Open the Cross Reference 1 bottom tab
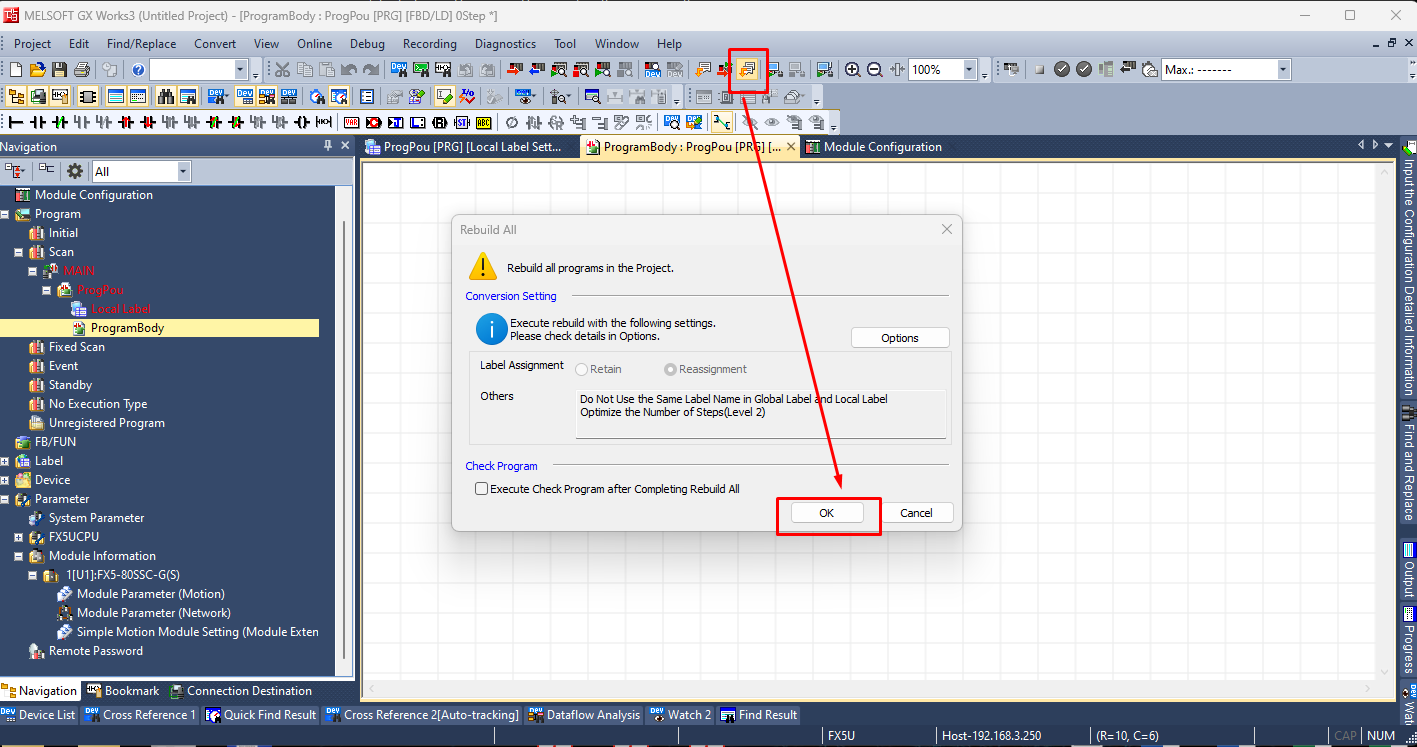 (140, 715)
